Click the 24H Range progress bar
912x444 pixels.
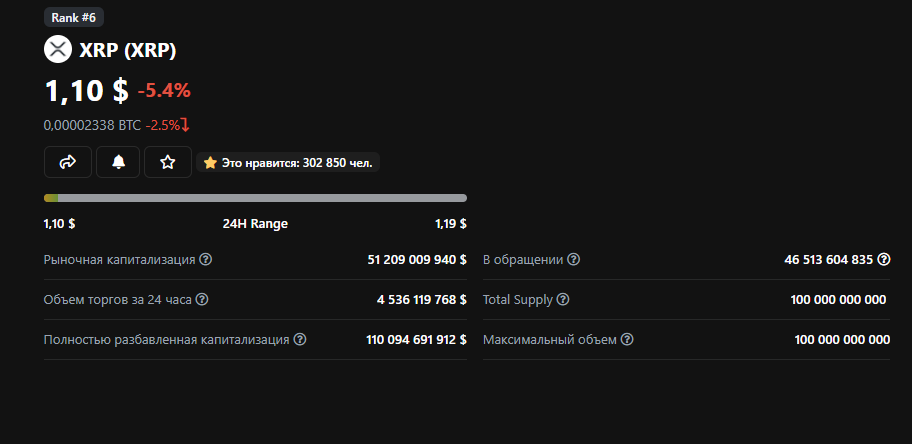(255, 198)
